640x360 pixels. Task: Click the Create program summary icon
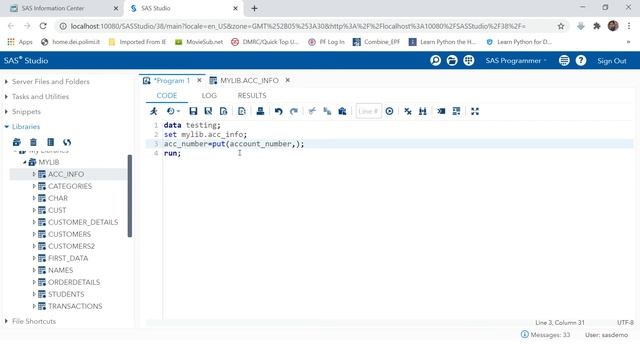coord(242,111)
